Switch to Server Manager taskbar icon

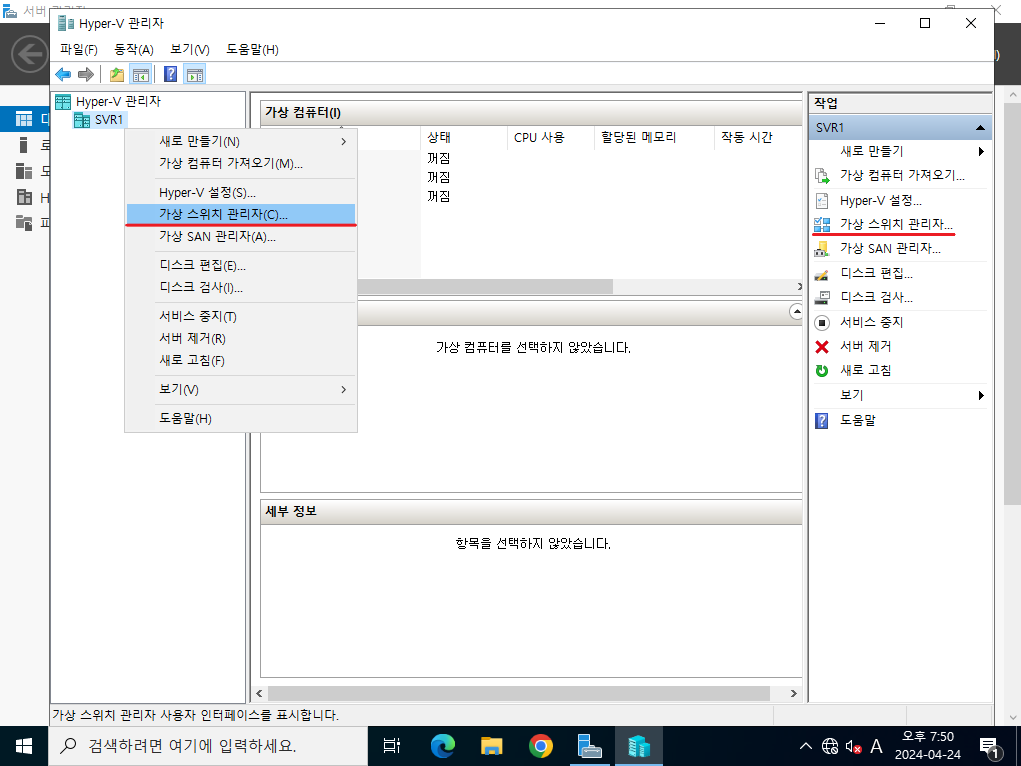[590, 746]
